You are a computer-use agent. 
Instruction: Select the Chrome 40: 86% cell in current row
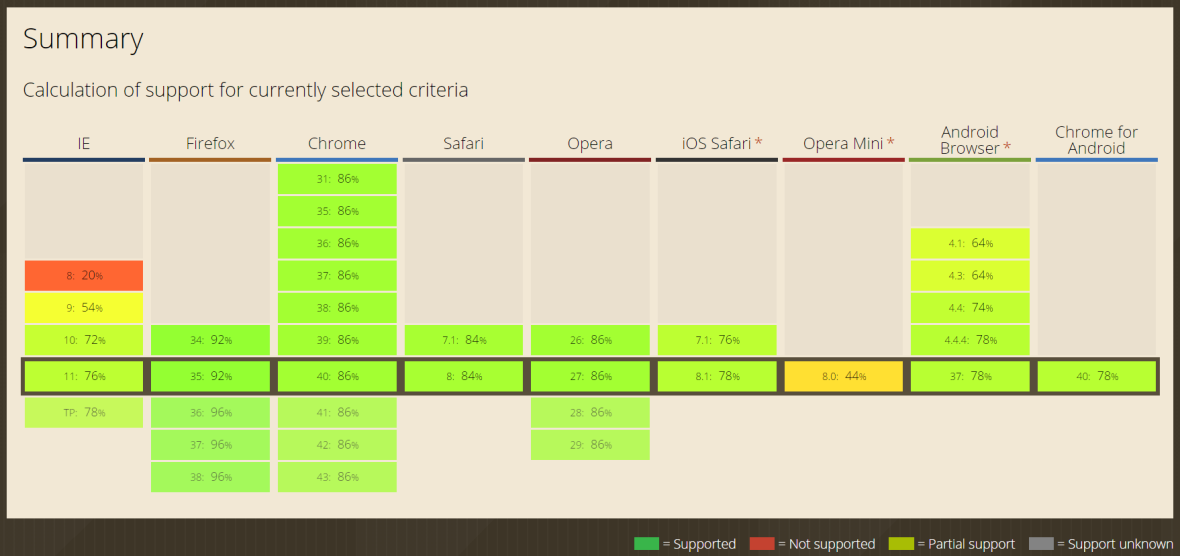[x=337, y=376]
